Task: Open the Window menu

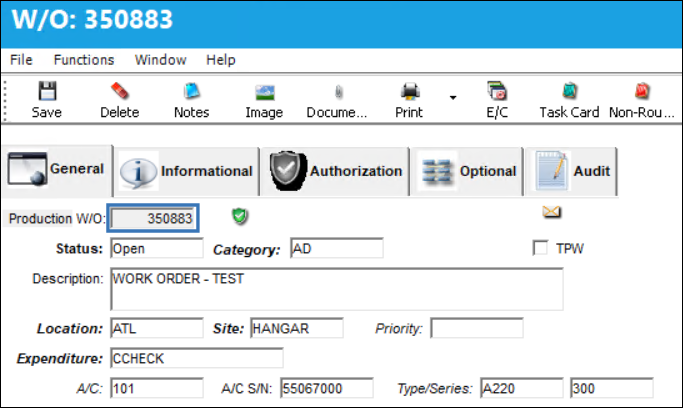Action: pos(161,60)
